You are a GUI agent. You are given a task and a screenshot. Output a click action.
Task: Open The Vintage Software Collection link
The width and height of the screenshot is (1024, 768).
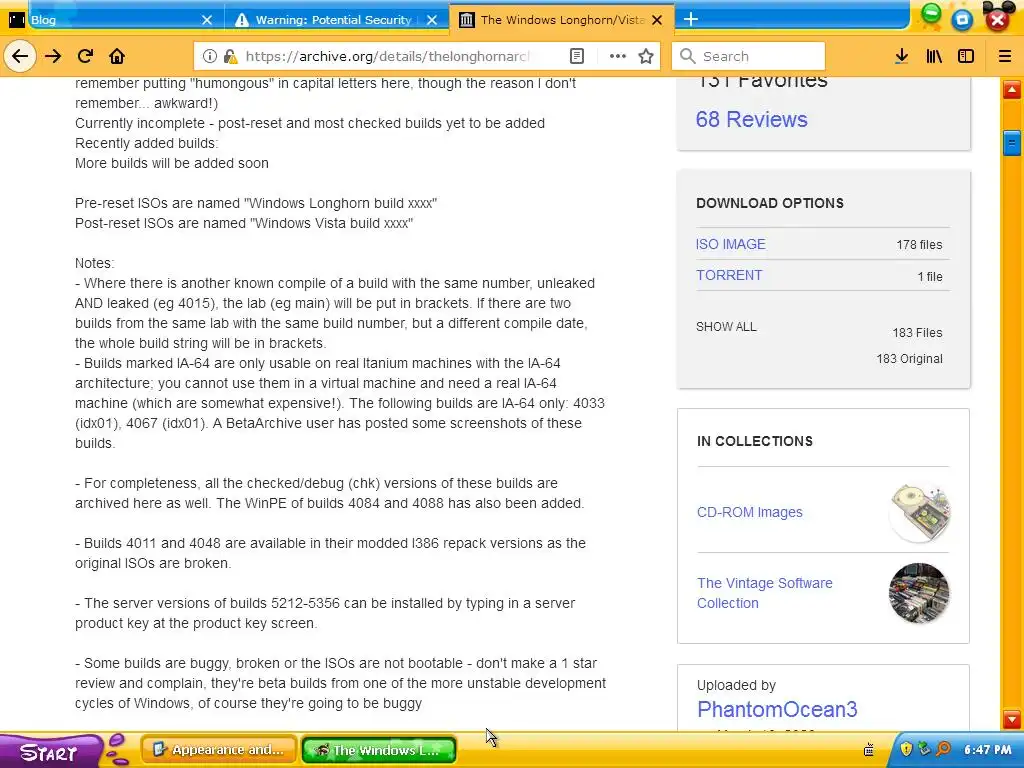[764, 593]
